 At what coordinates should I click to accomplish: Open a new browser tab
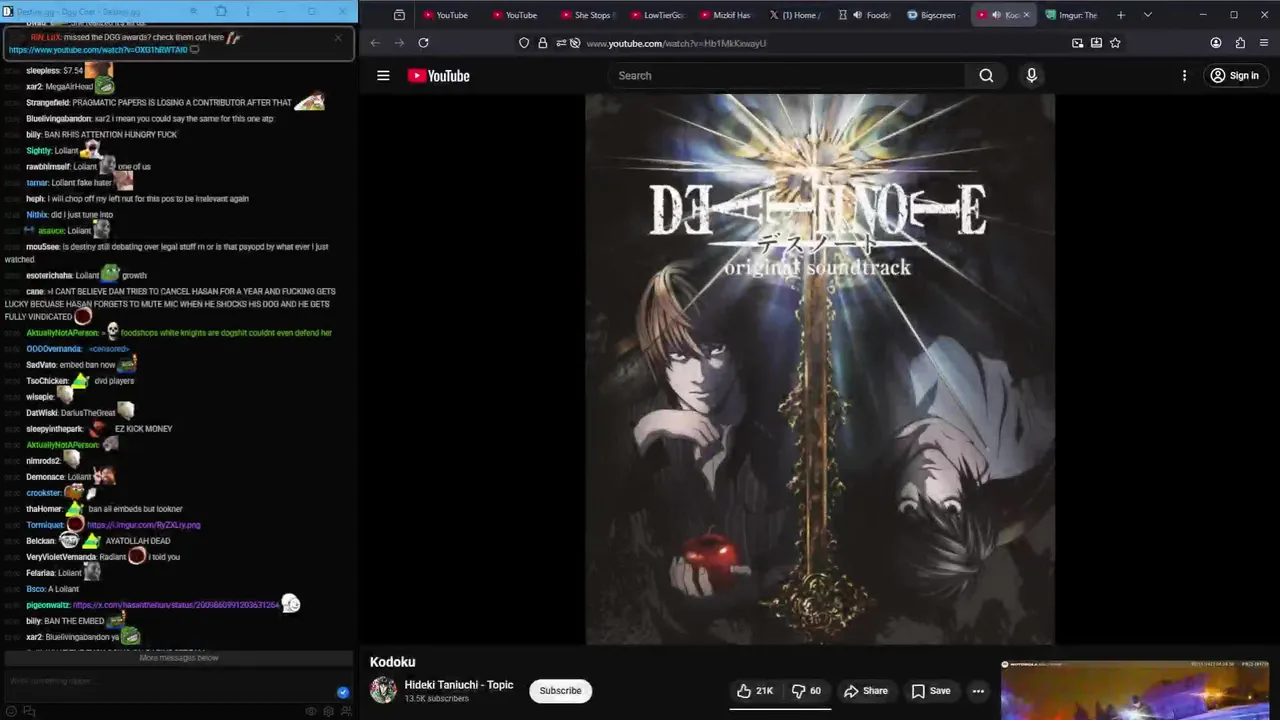1121,15
